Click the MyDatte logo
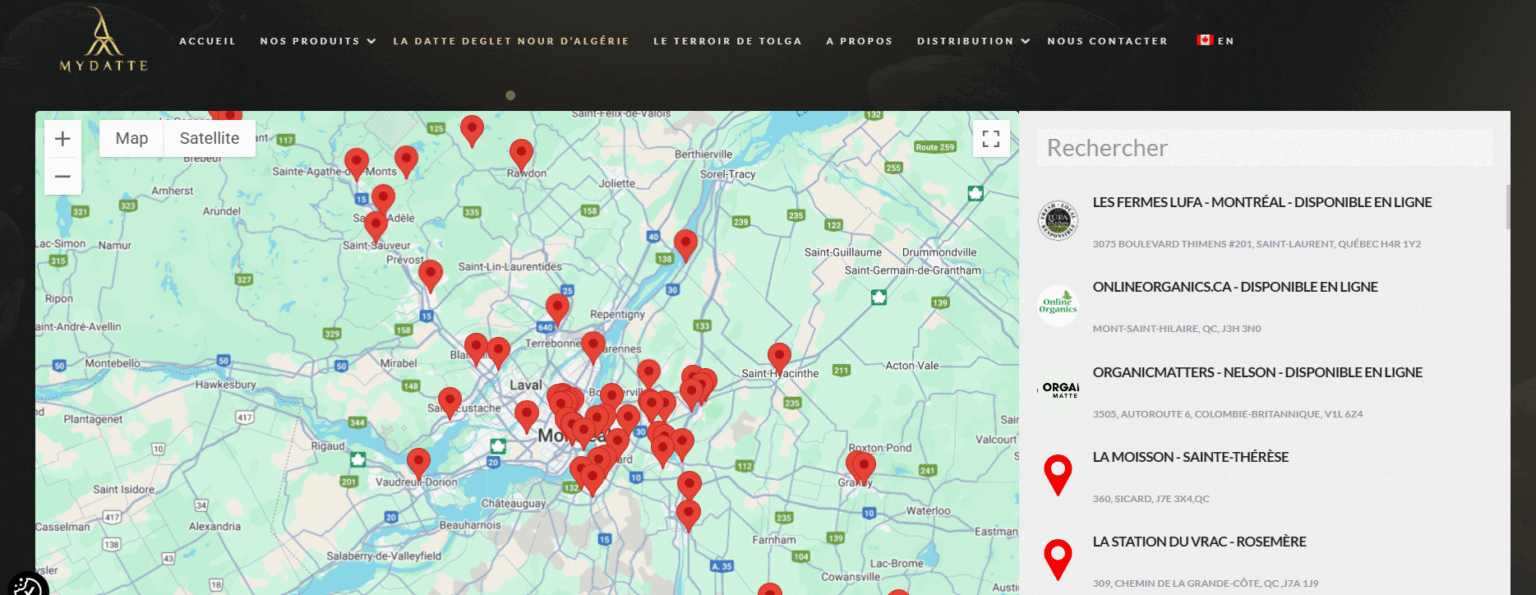Screen dimensions: 1536x595 (103, 40)
